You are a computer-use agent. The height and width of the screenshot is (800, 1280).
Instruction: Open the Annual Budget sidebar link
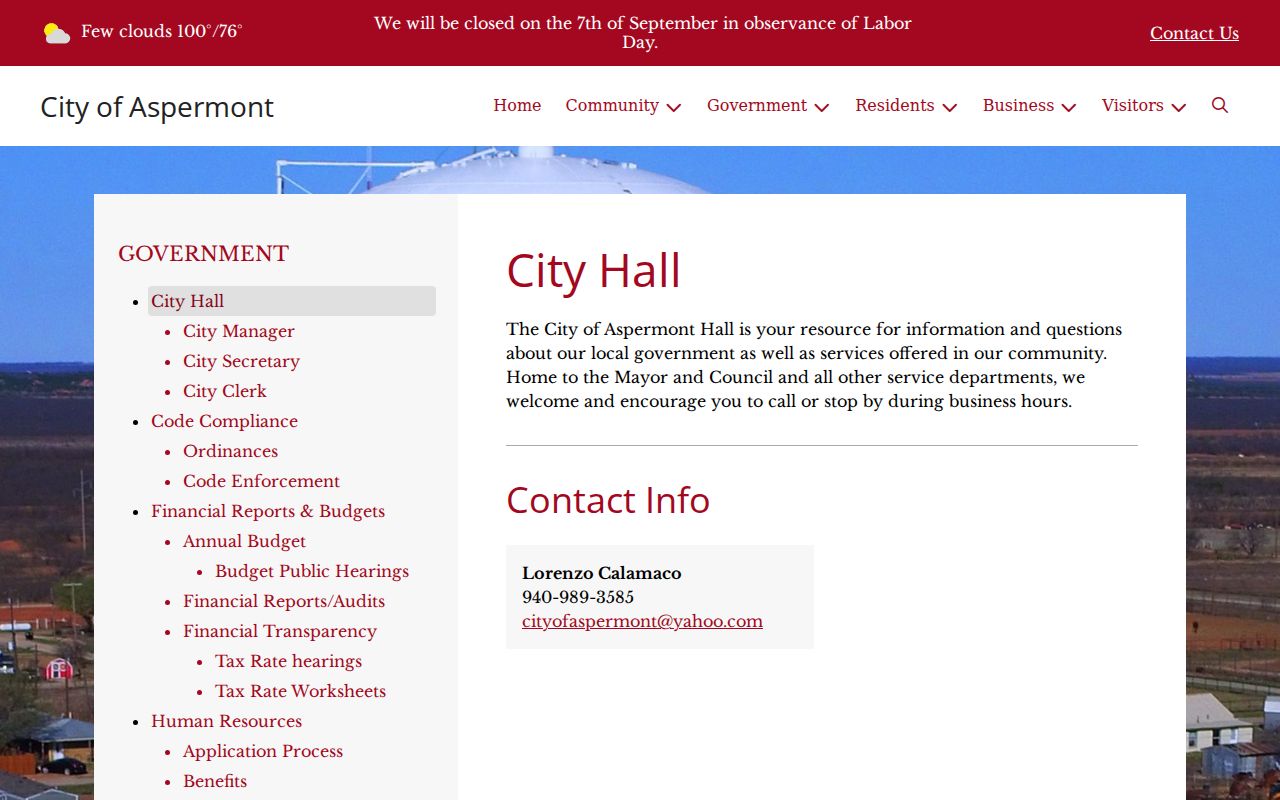pos(244,541)
